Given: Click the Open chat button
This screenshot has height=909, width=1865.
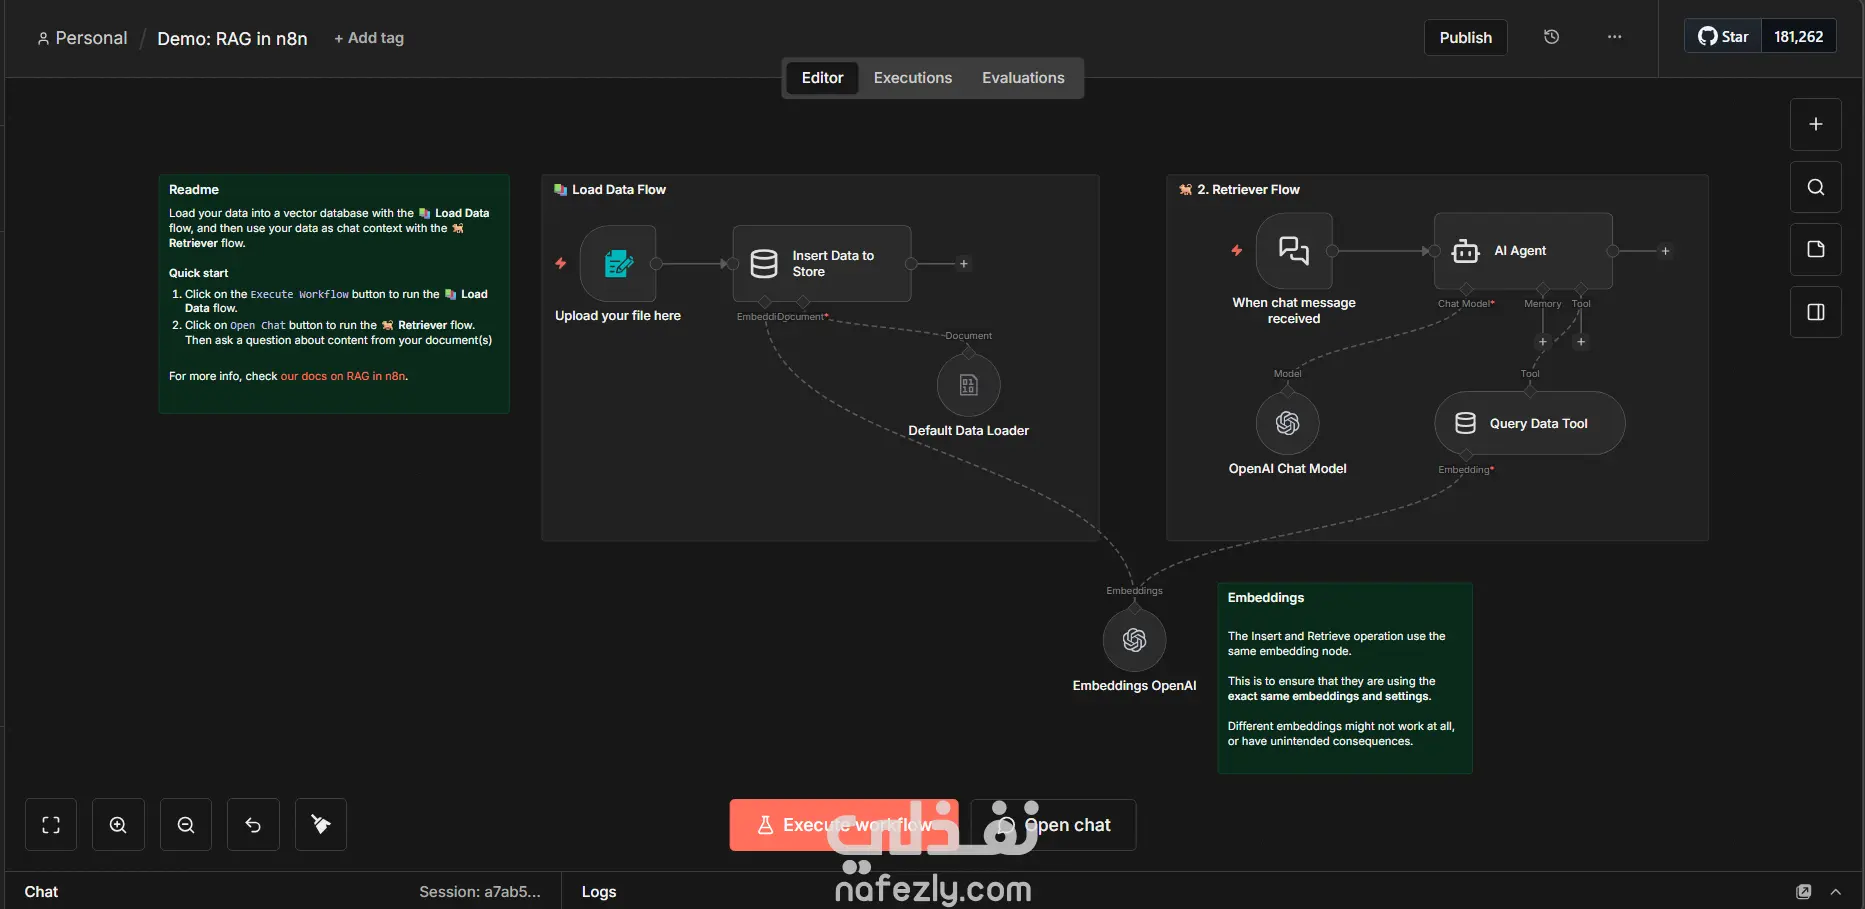Looking at the screenshot, I should [1053, 825].
